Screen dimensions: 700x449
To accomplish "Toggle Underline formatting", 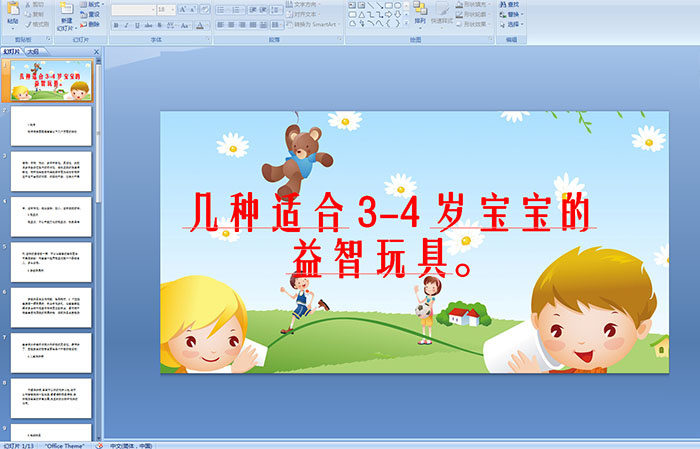I will 137,25.
